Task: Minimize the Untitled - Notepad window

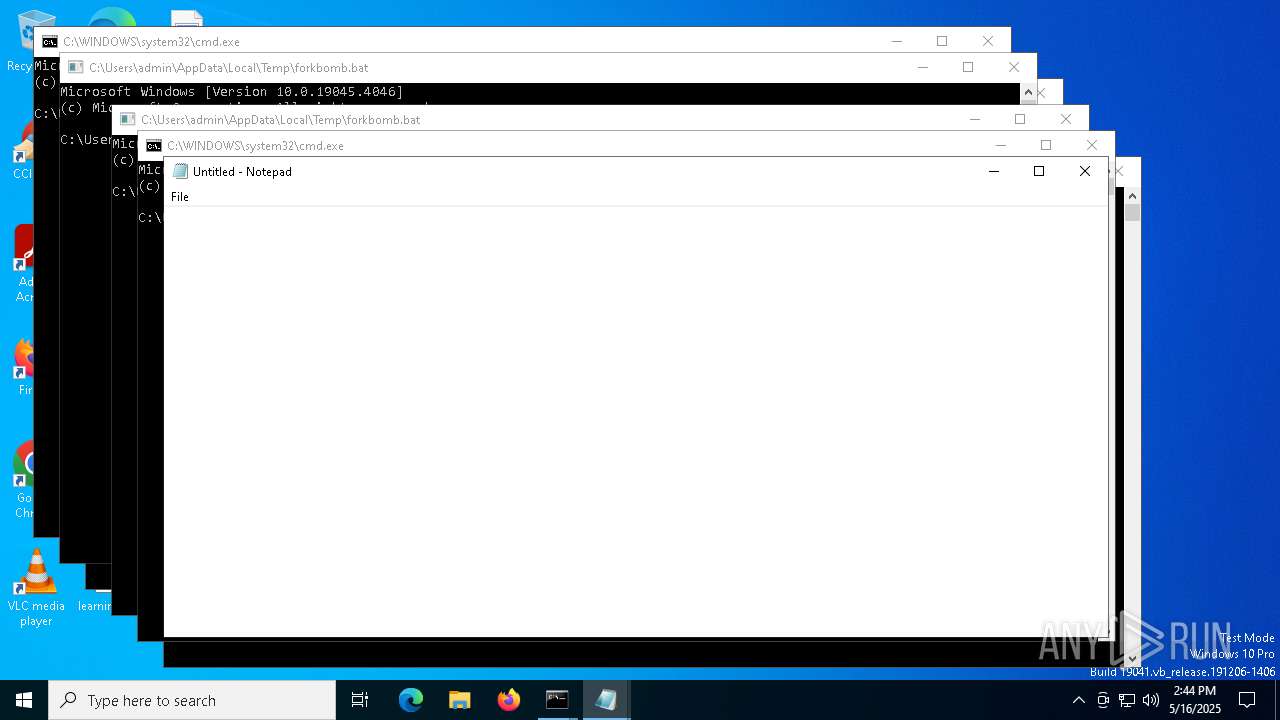Action: coord(994,171)
